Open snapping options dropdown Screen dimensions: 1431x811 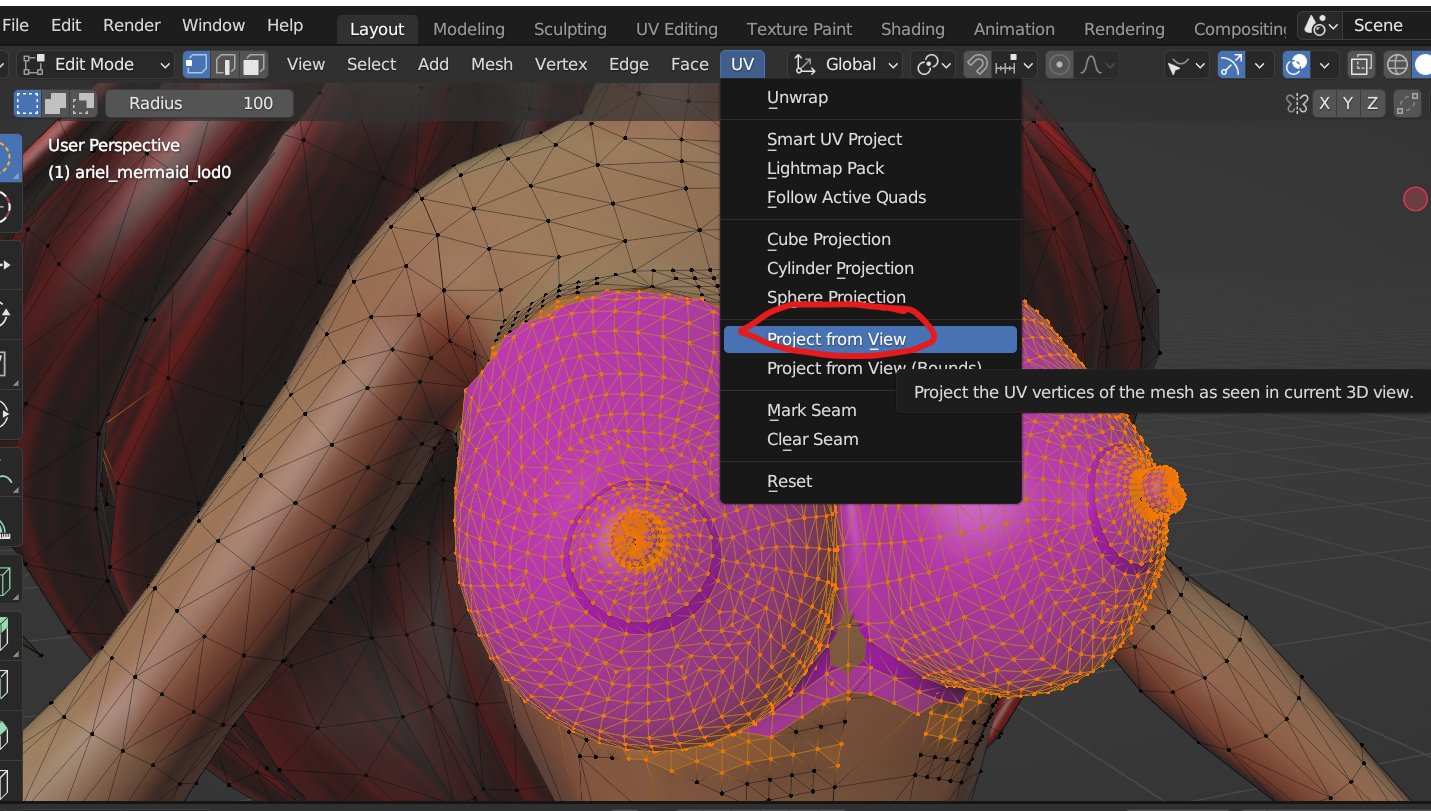[1016, 65]
